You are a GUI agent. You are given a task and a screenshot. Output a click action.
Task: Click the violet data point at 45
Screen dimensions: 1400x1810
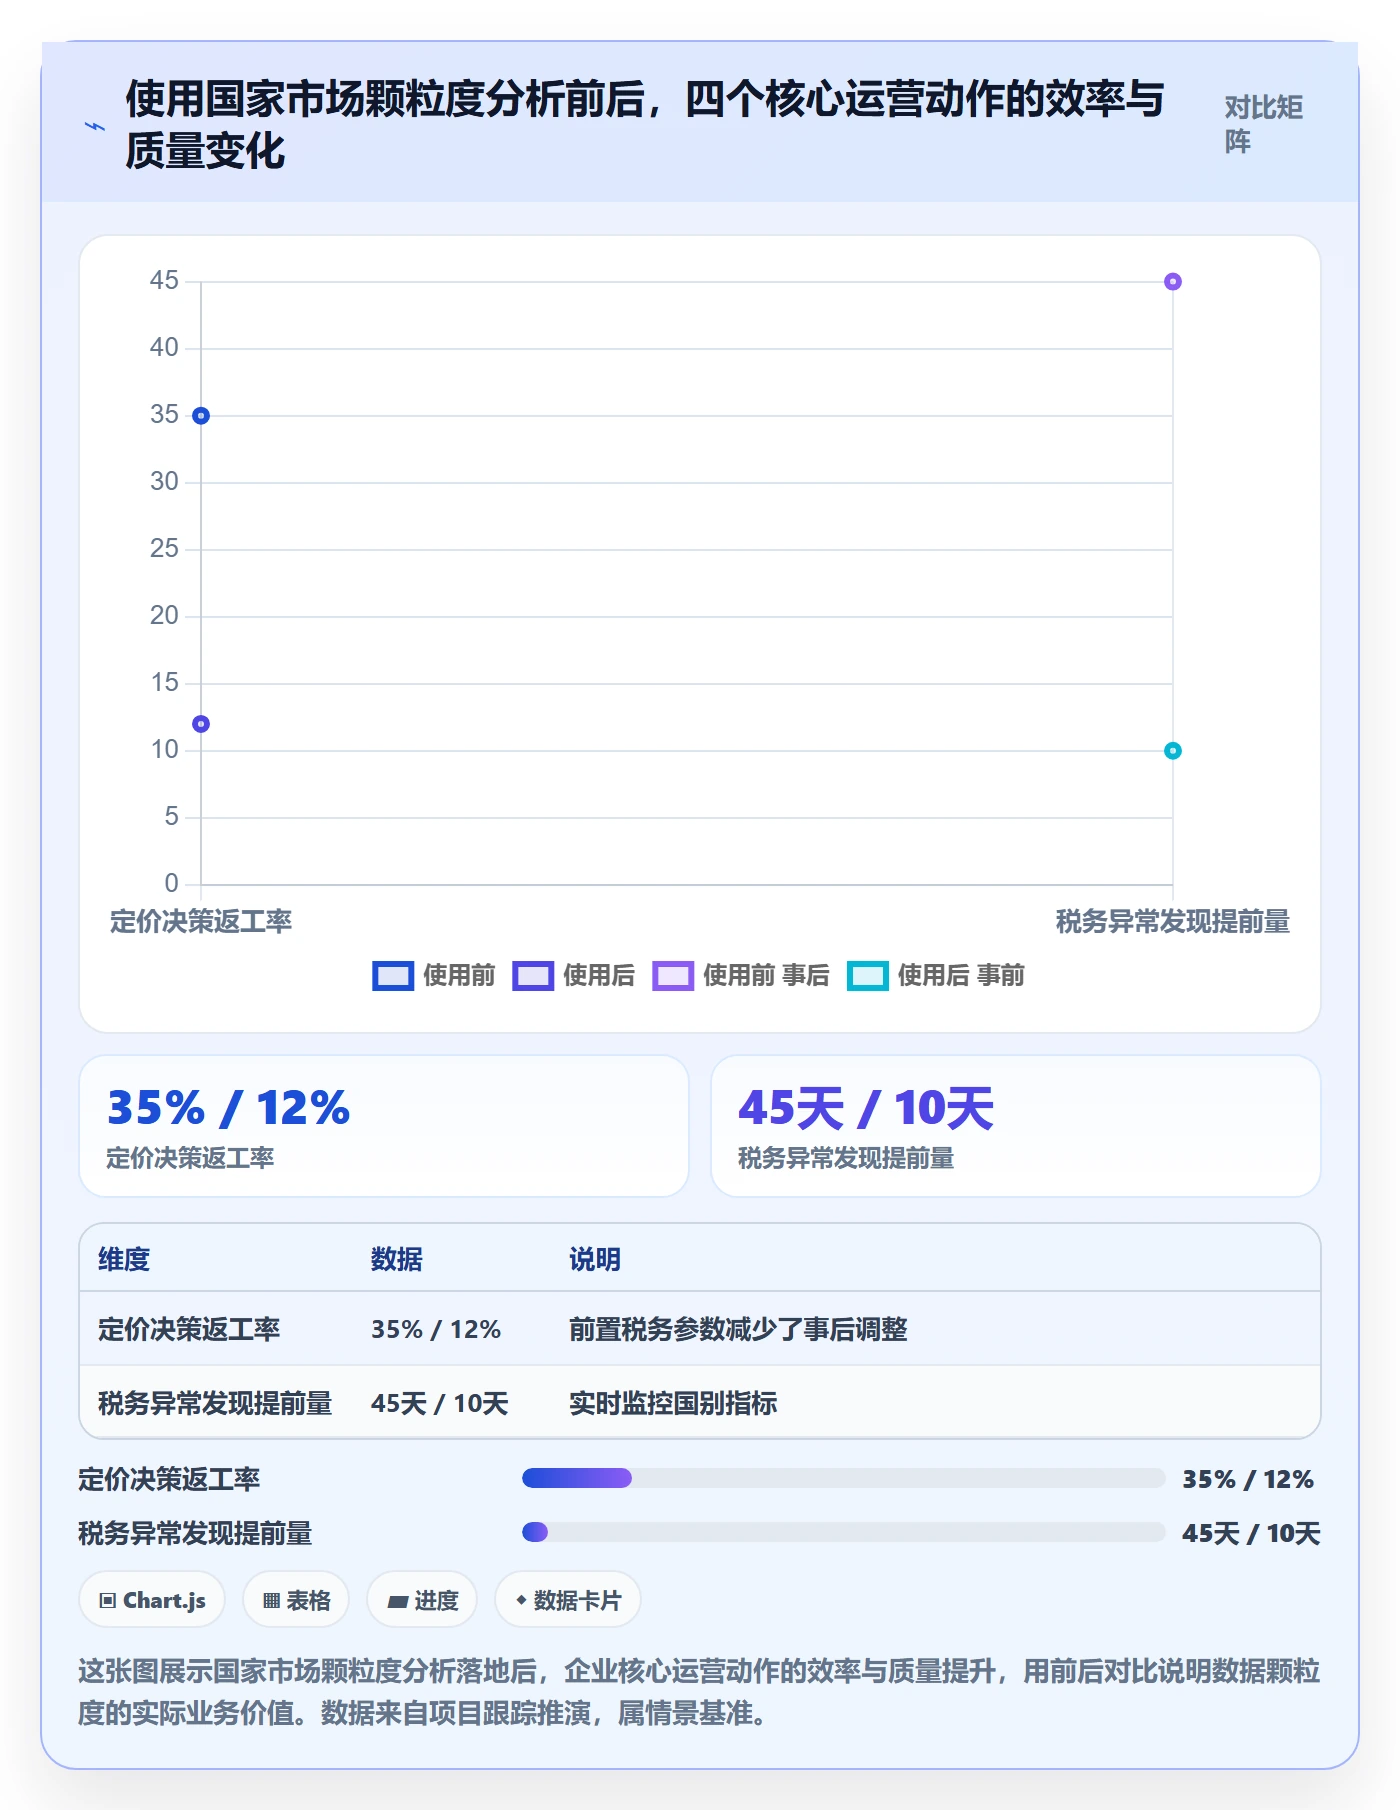[1173, 282]
